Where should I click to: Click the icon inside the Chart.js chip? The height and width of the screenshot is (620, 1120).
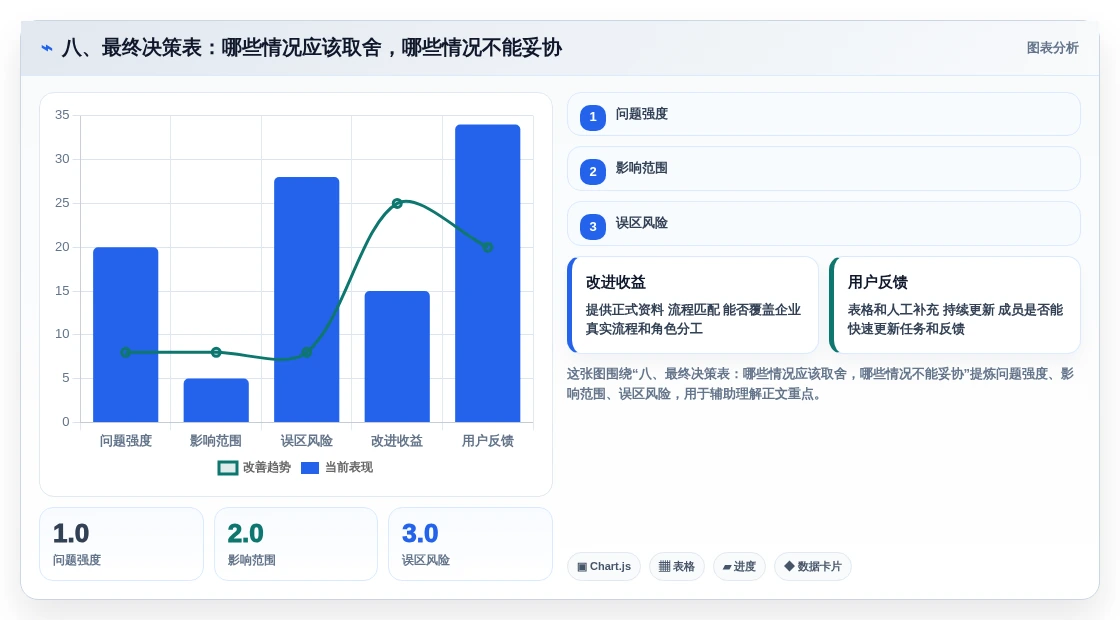[x=582, y=567]
